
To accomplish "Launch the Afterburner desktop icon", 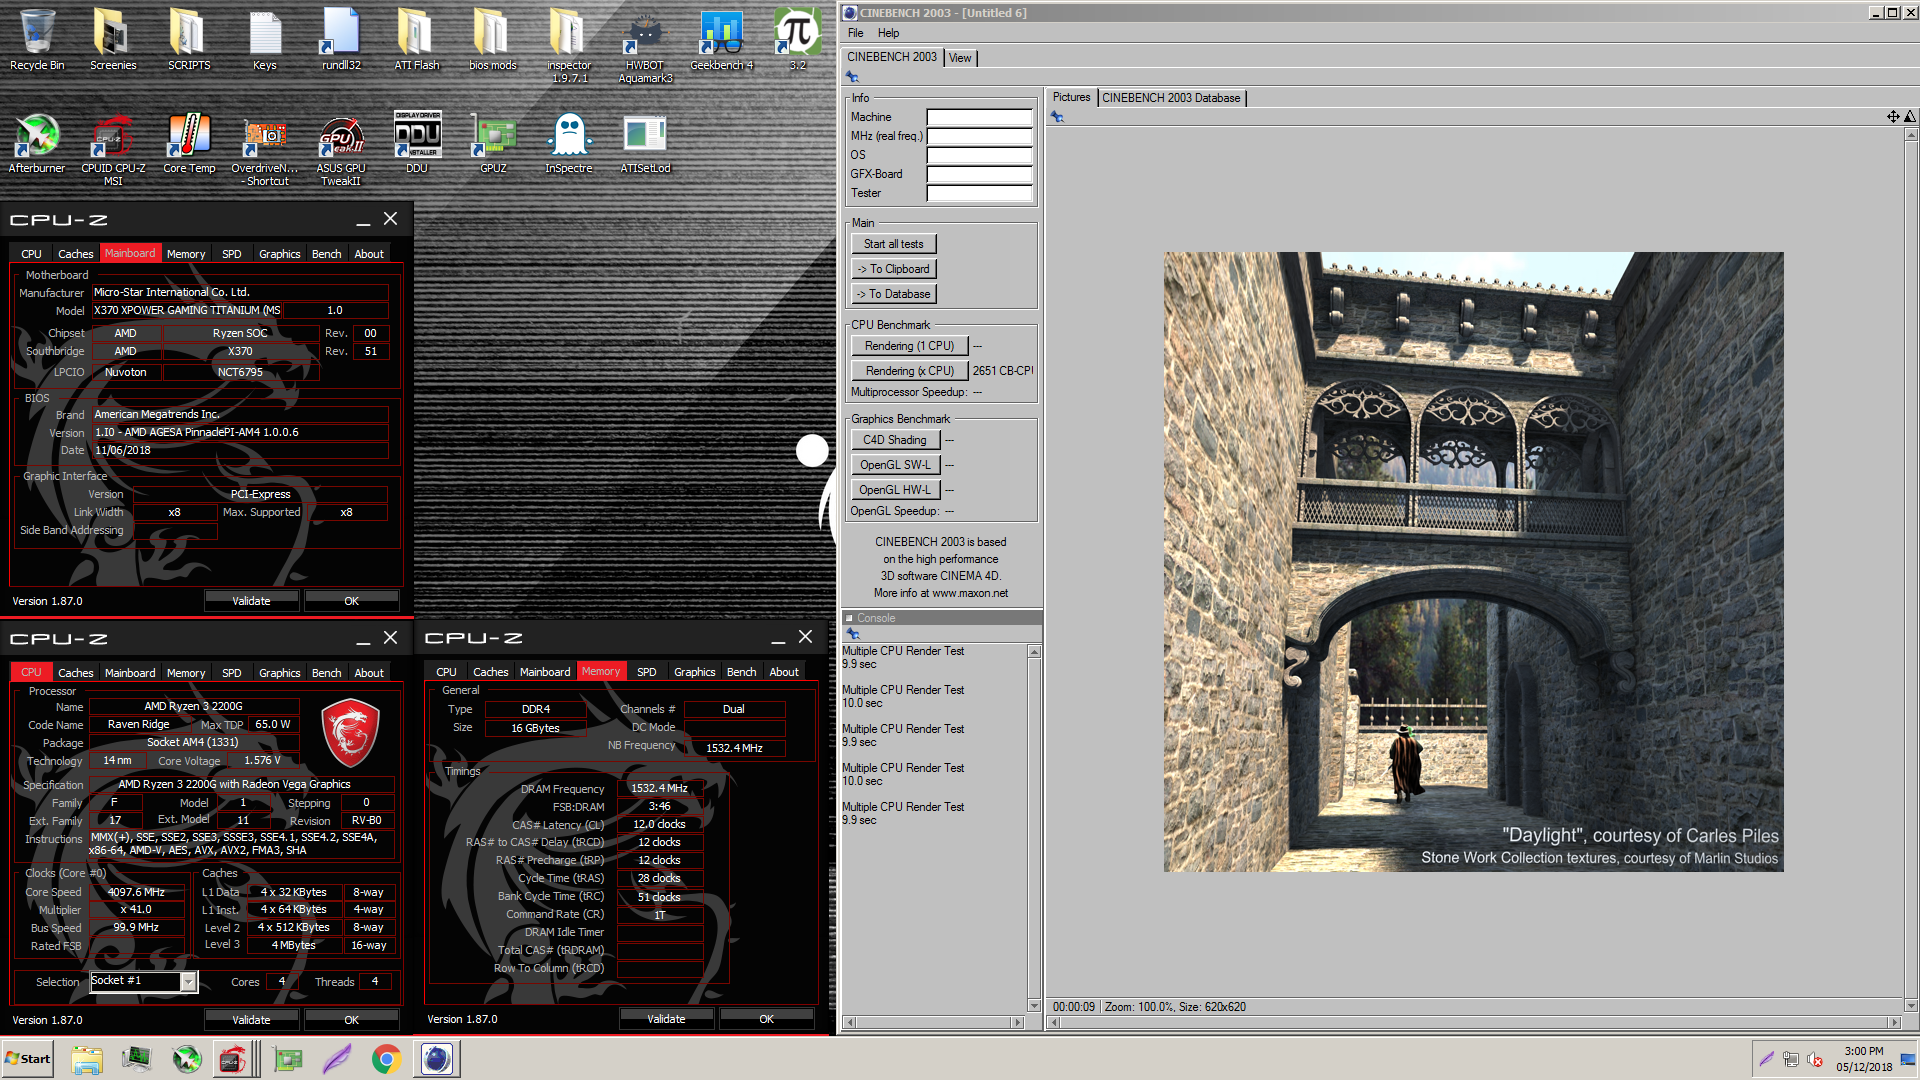I will 37,142.
